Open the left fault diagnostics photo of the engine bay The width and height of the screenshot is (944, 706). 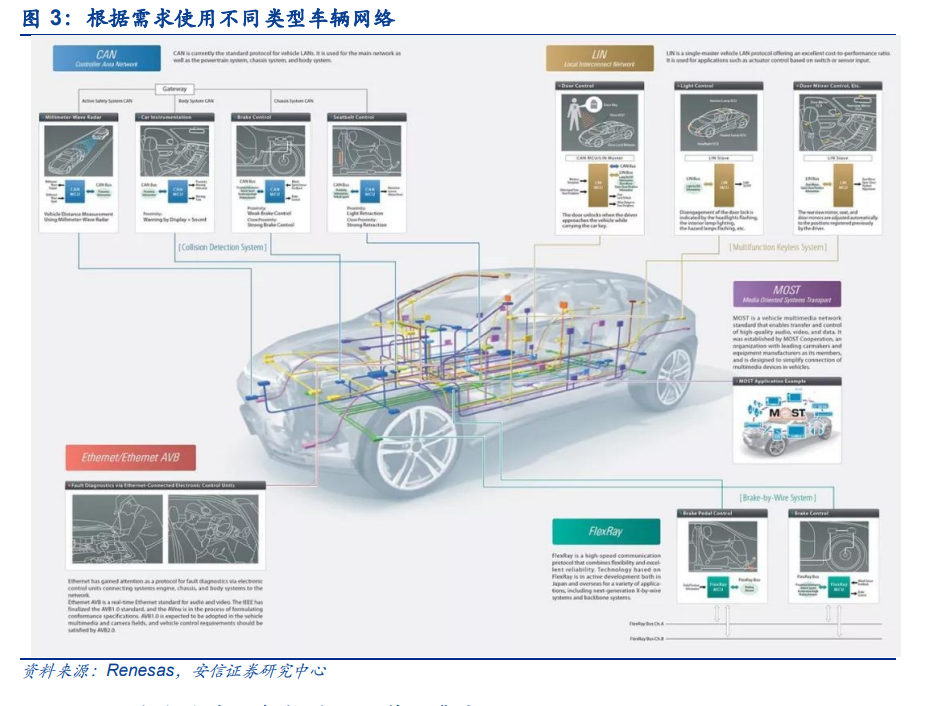117,529
